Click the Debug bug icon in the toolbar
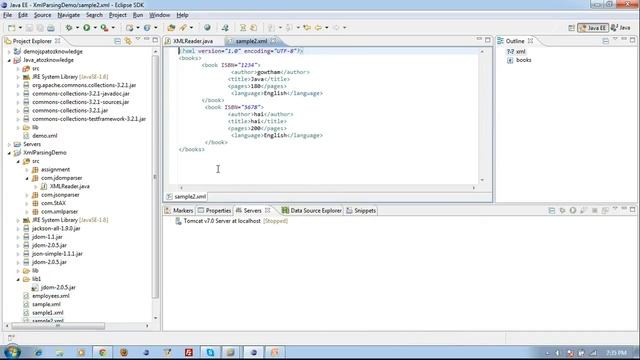Image resolution: width=640 pixels, height=360 pixels. pos(69,28)
